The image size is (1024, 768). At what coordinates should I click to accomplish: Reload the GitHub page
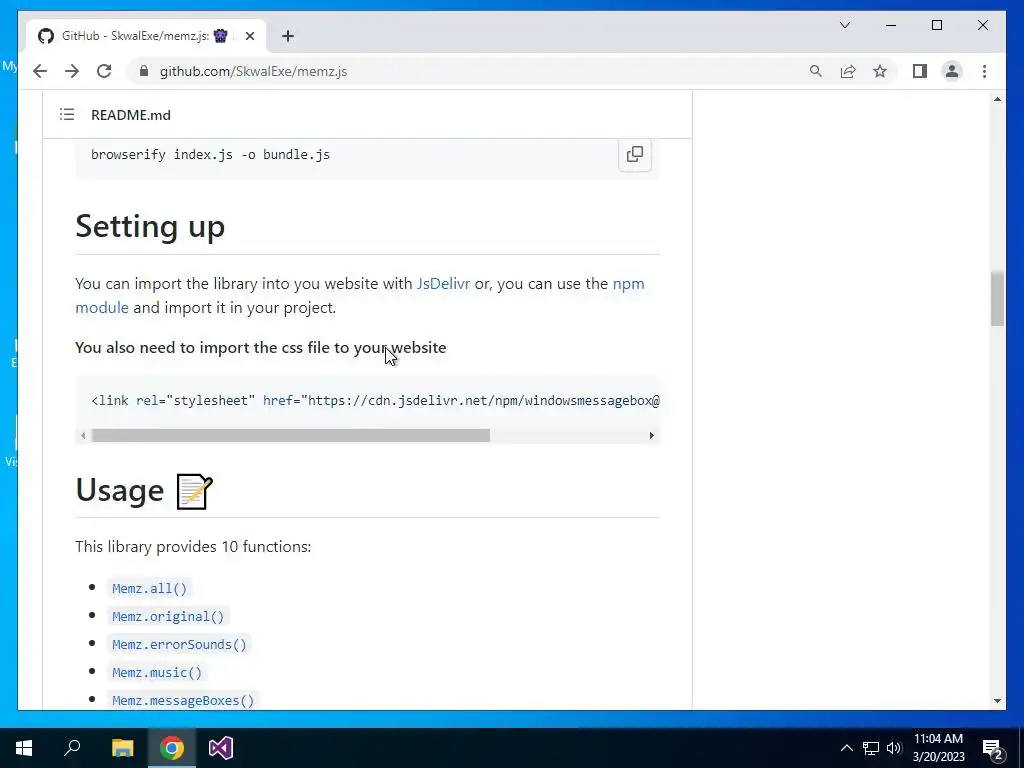pyautogui.click(x=104, y=71)
